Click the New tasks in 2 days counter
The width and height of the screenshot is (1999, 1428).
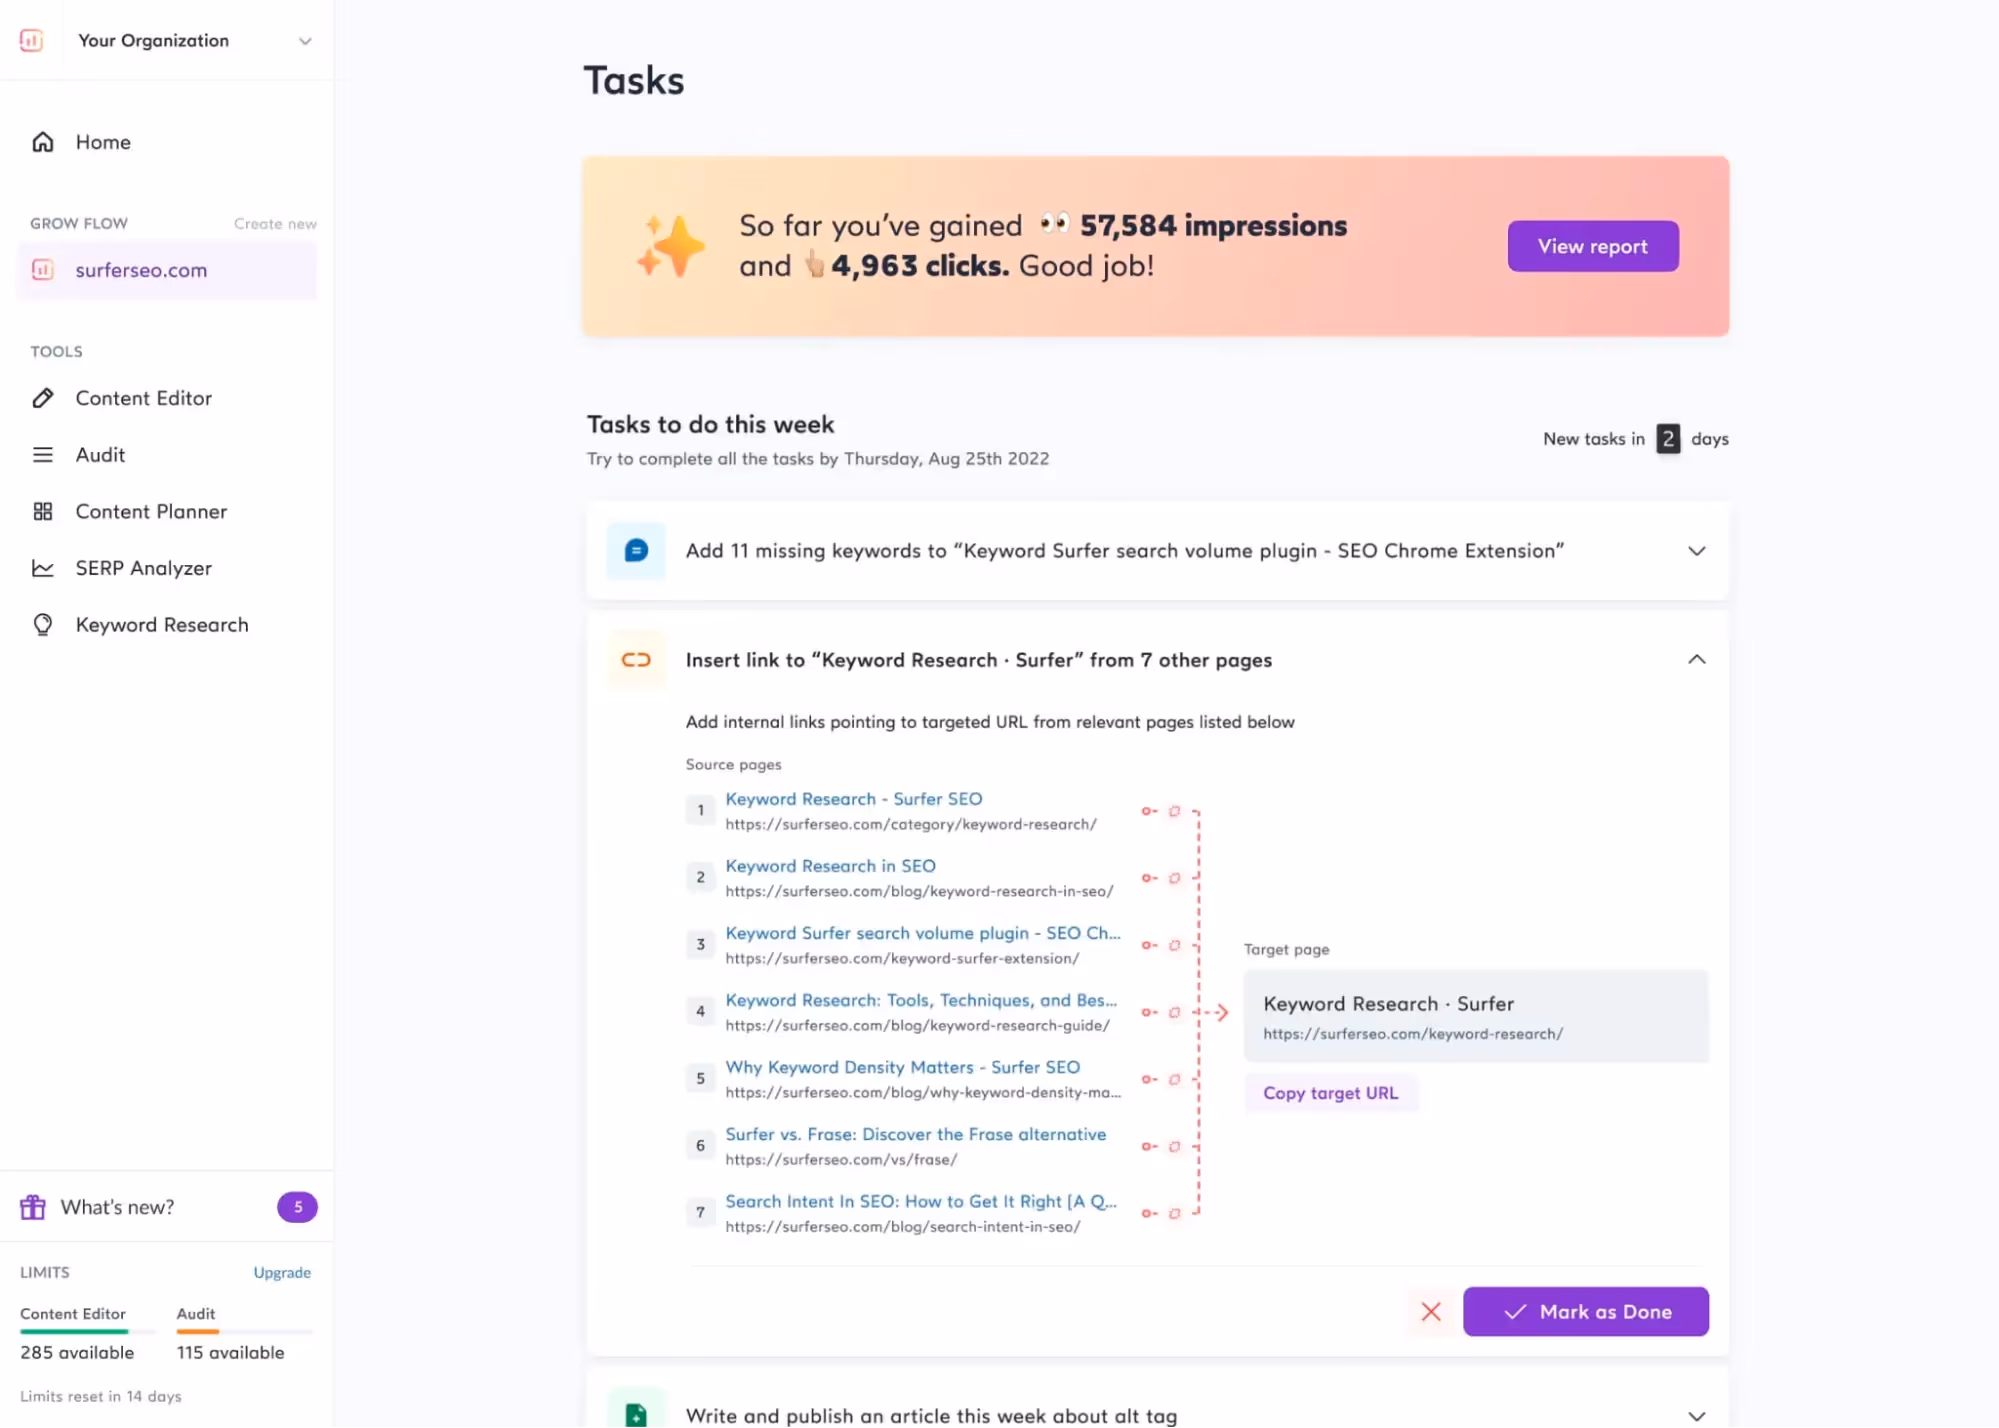click(1636, 439)
